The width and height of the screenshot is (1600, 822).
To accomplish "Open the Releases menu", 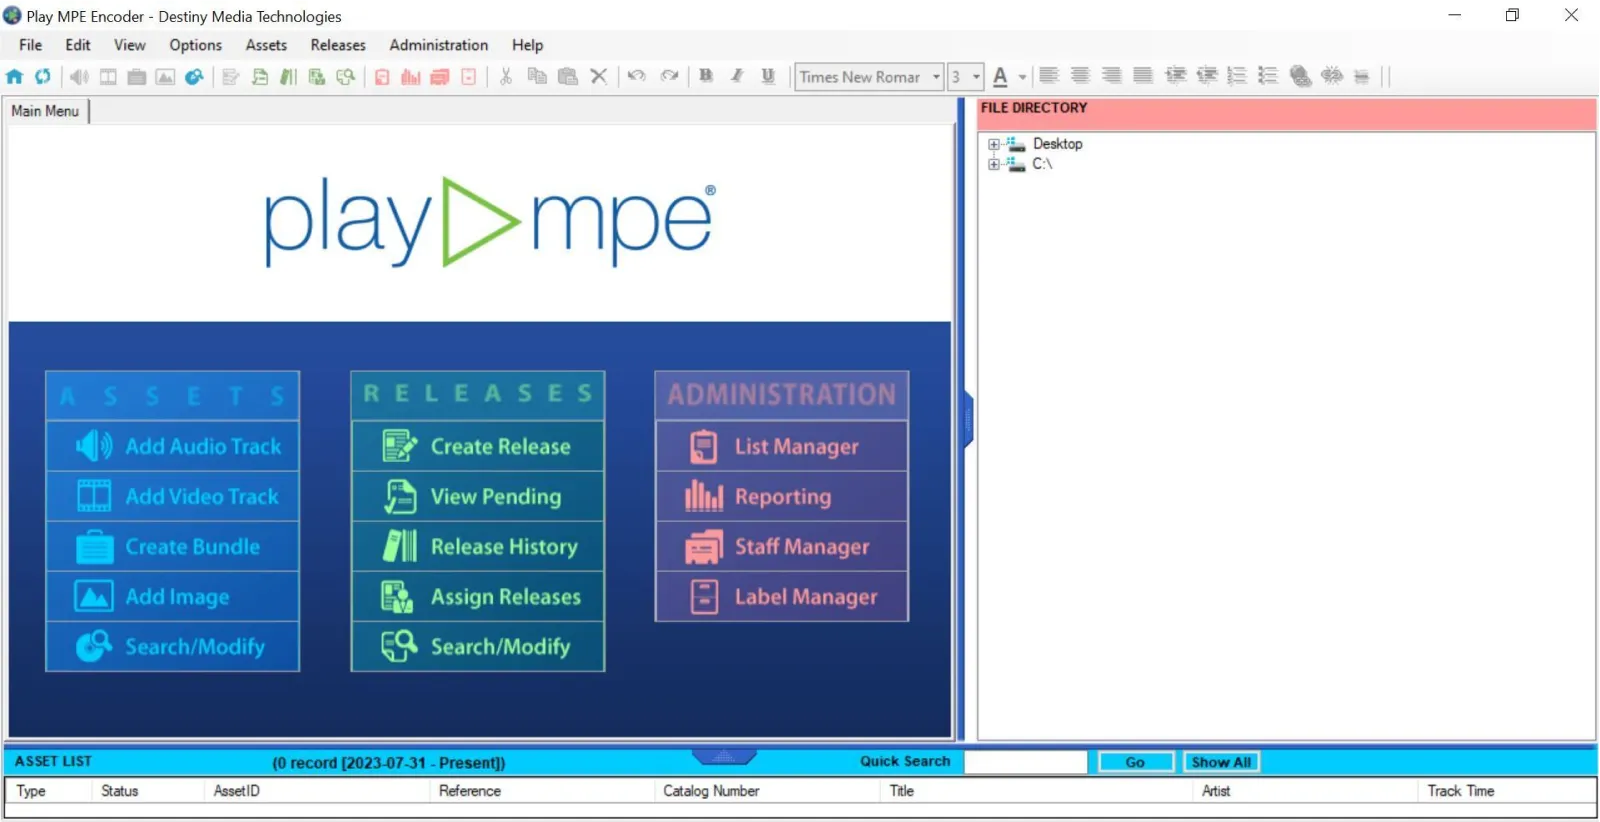I will (338, 45).
